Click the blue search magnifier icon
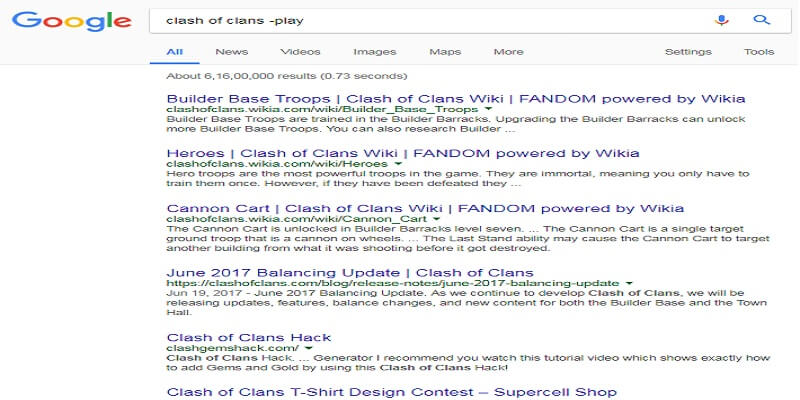This screenshot has height=400, width=800. point(761,20)
